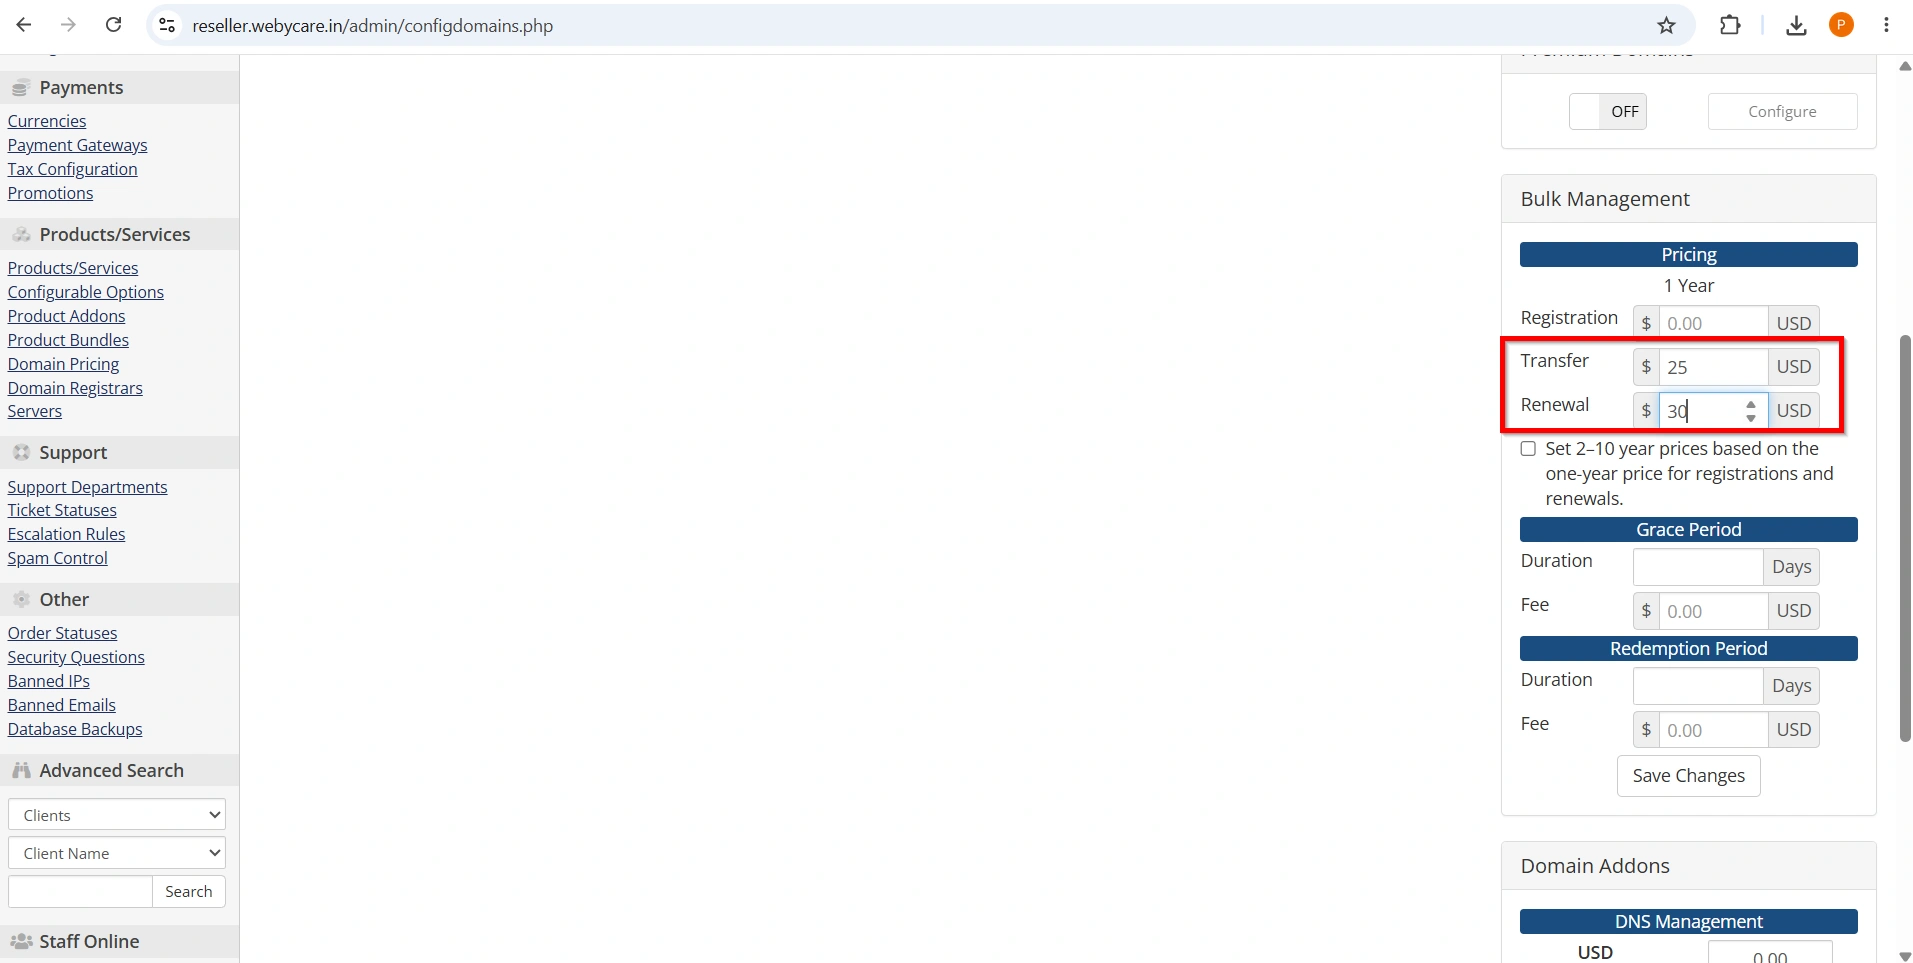The width and height of the screenshot is (1913, 963).
Task: Click the Advanced Search binoculars icon
Action: click(x=21, y=771)
